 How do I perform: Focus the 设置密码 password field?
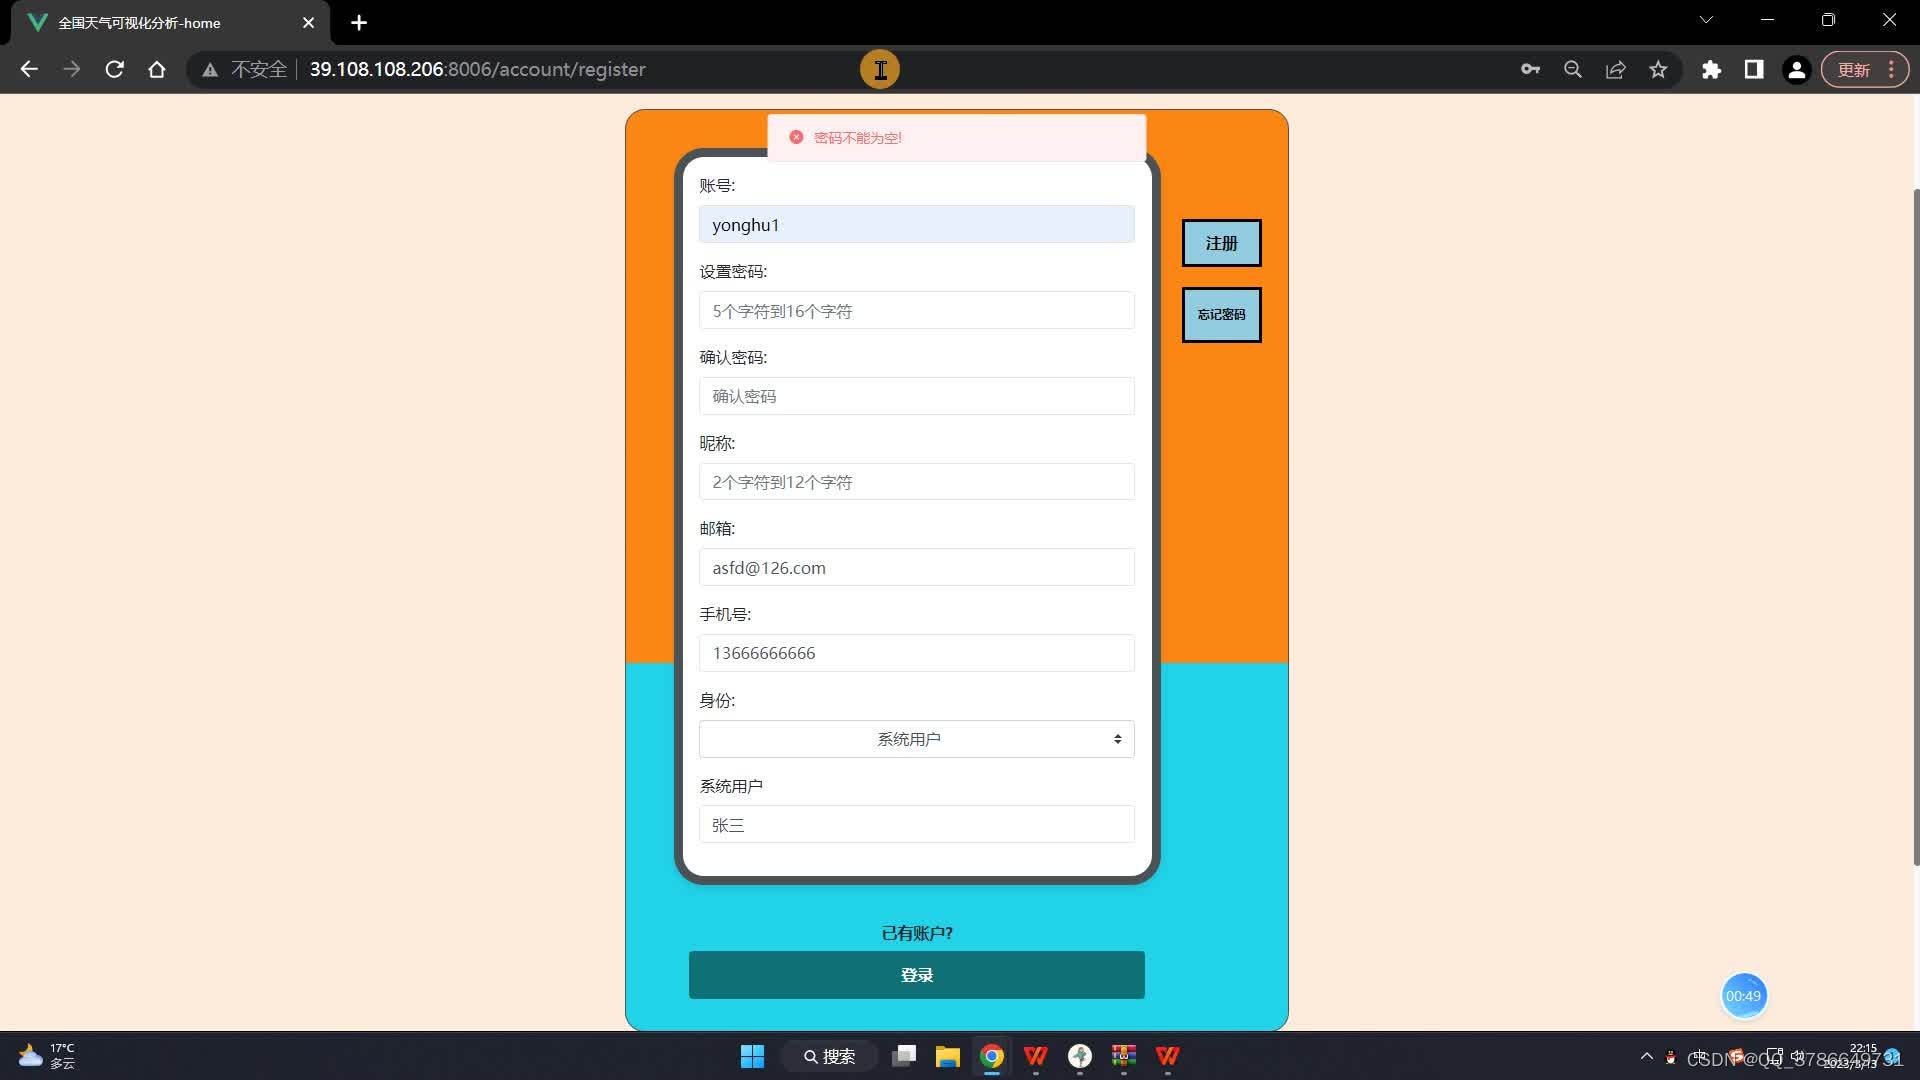[916, 310]
